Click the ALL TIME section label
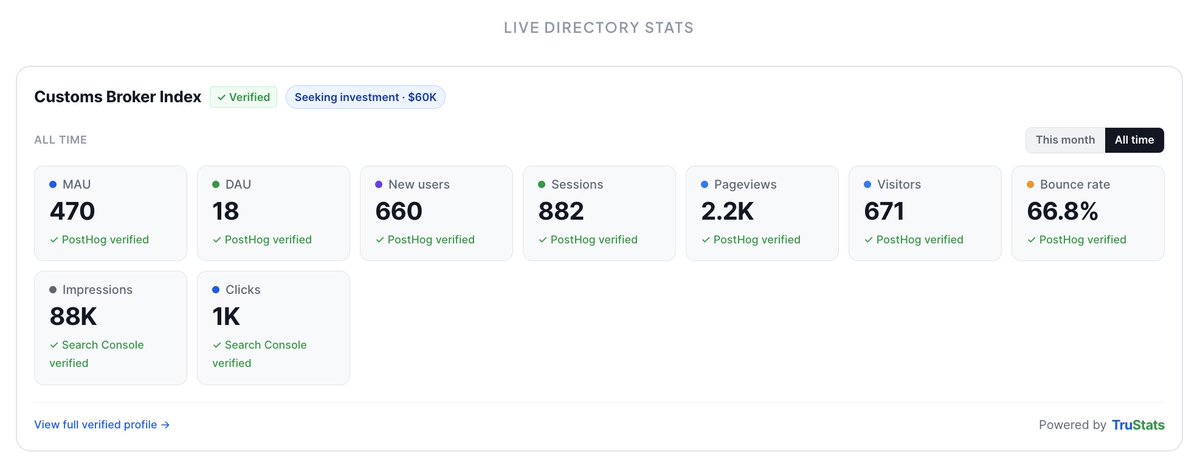Image resolution: width=1200 pixels, height=471 pixels. pos(60,140)
